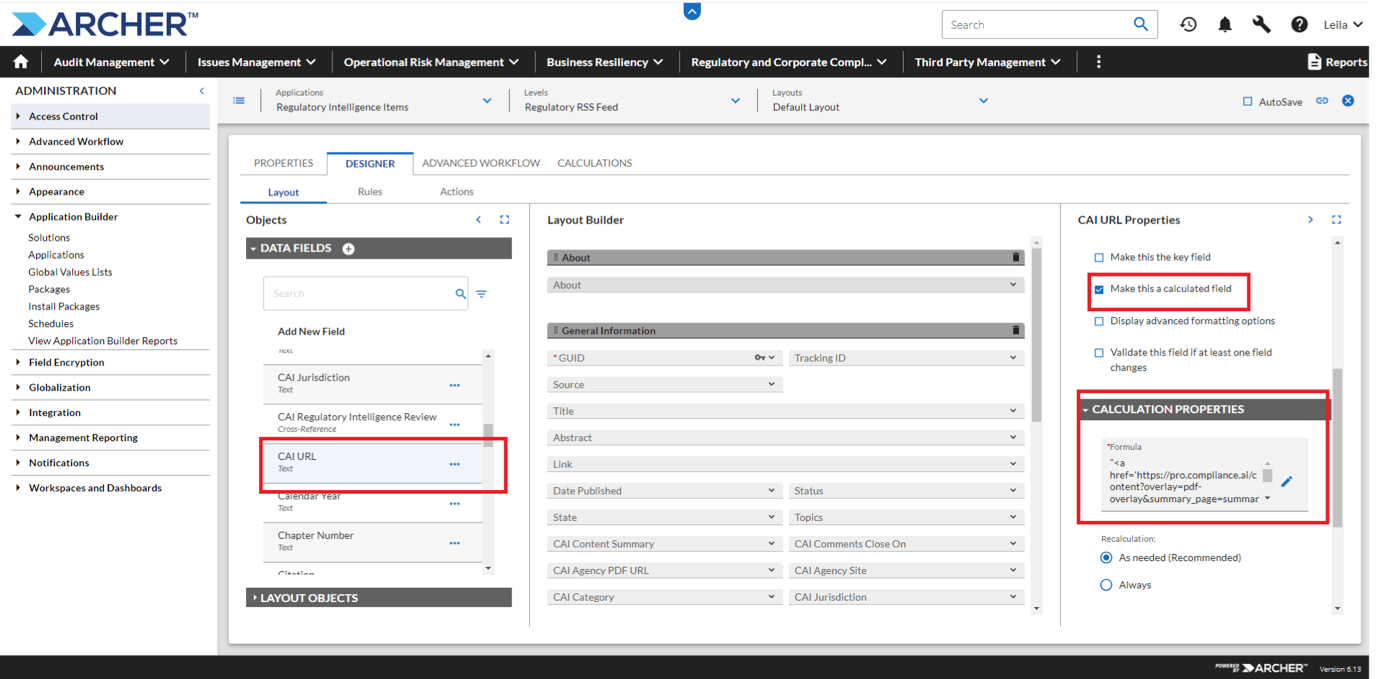This screenshot has height=679, width=1376.
Task: Open the Rules sub-tab
Action: tap(370, 192)
